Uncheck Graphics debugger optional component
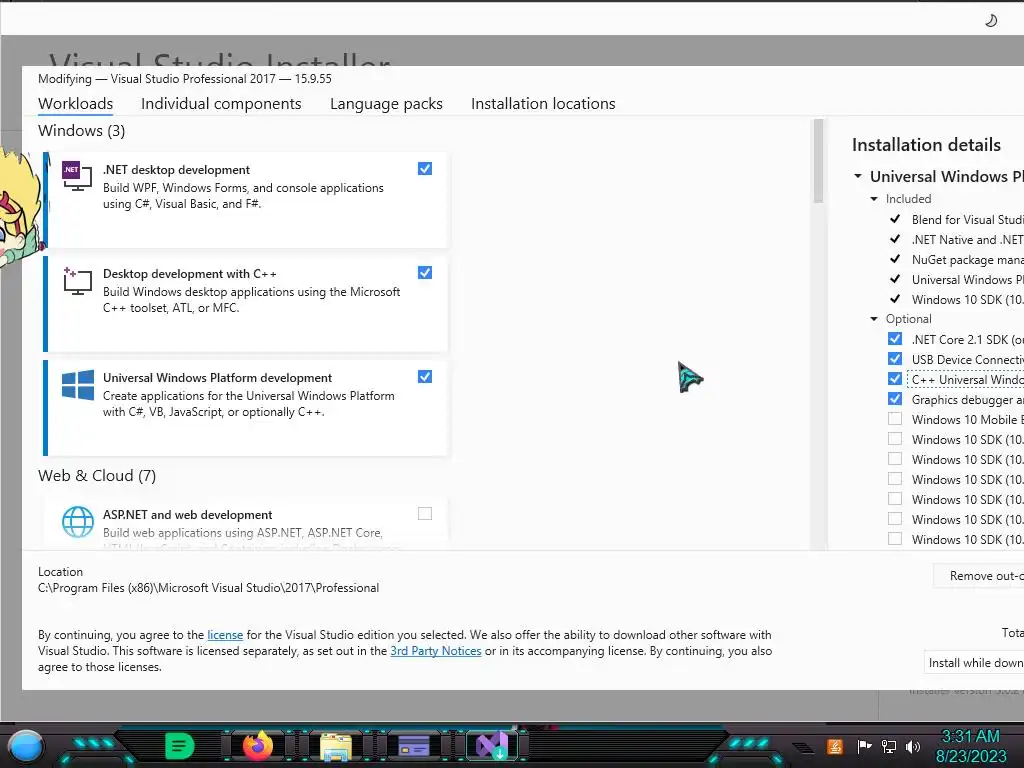1024x768 pixels. point(895,399)
